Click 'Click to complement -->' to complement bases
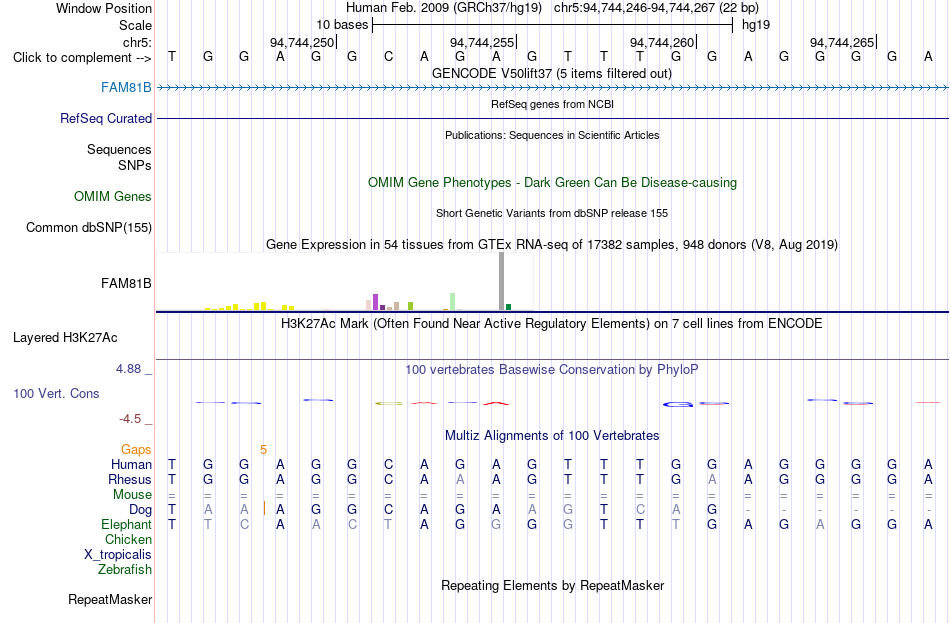 click(82, 58)
